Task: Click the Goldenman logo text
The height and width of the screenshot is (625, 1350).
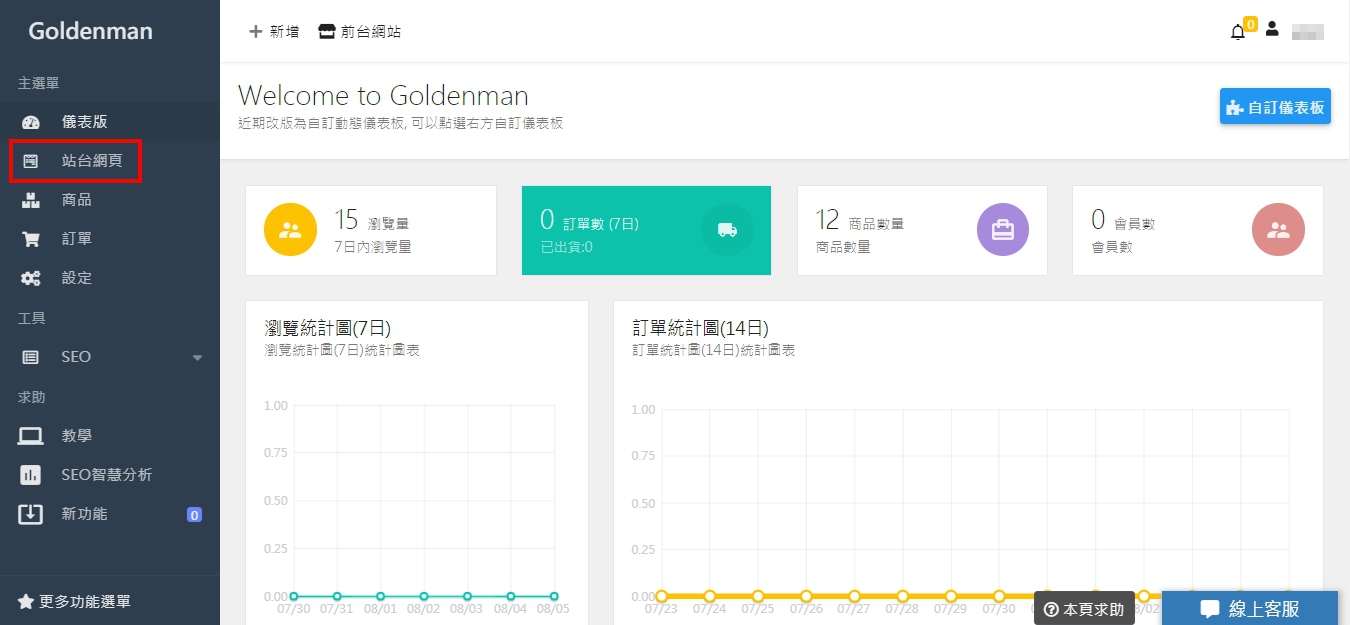Action: coord(90,31)
